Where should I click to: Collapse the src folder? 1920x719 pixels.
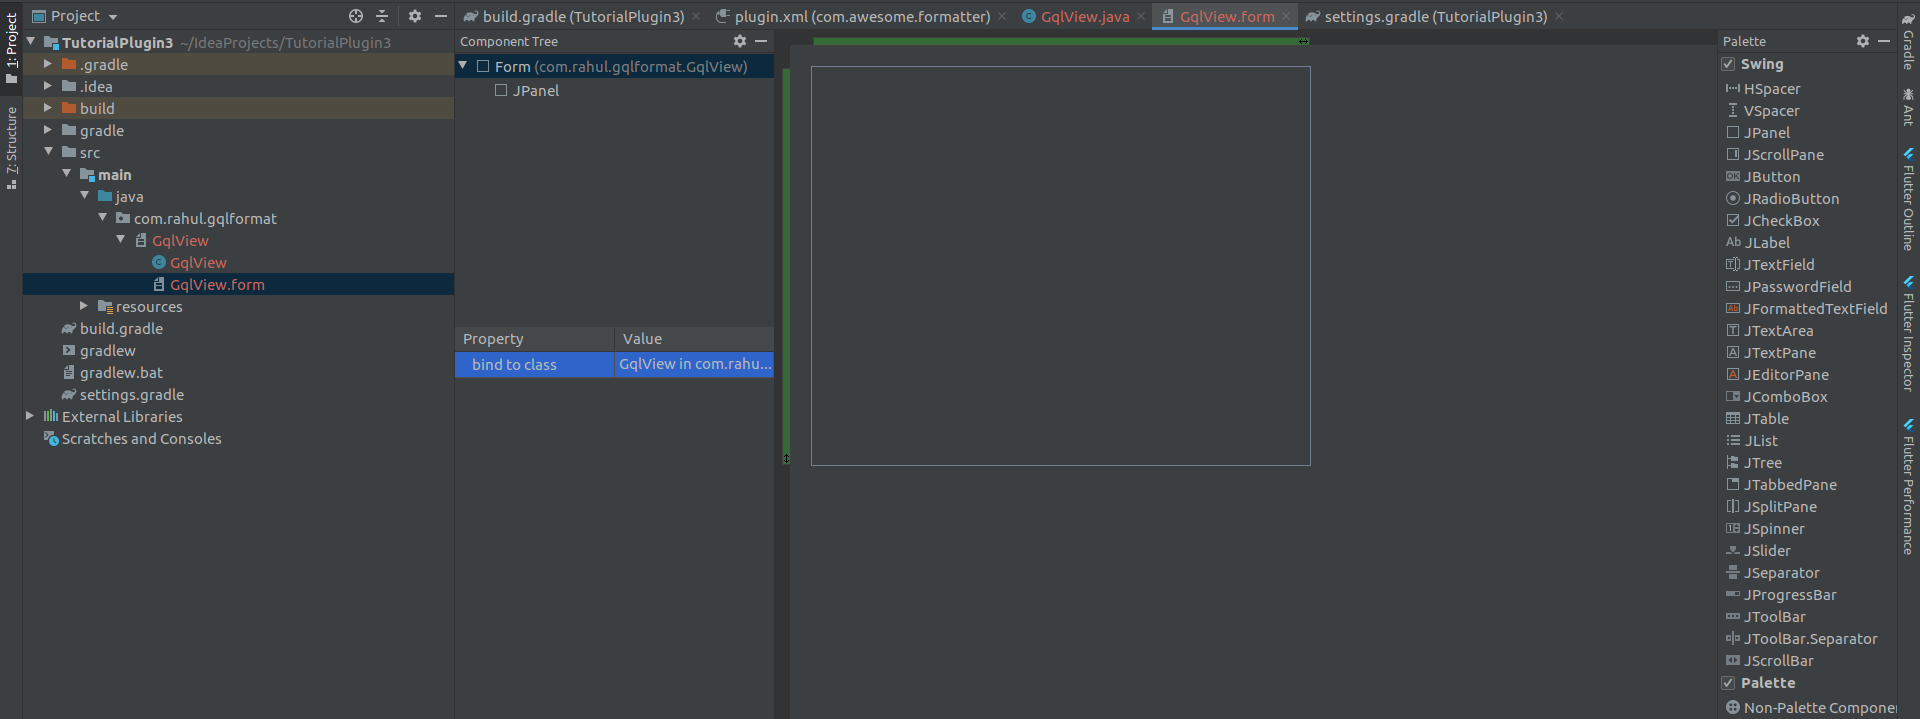[x=48, y=152]
